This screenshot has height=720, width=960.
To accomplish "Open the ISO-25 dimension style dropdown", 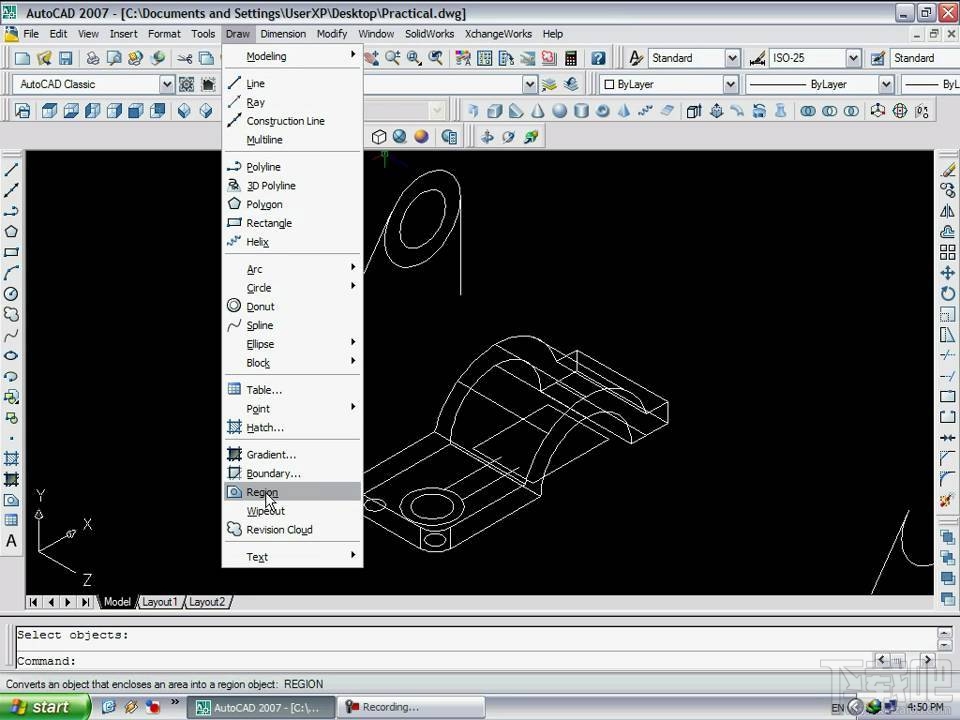I will [x=855, y=57].
